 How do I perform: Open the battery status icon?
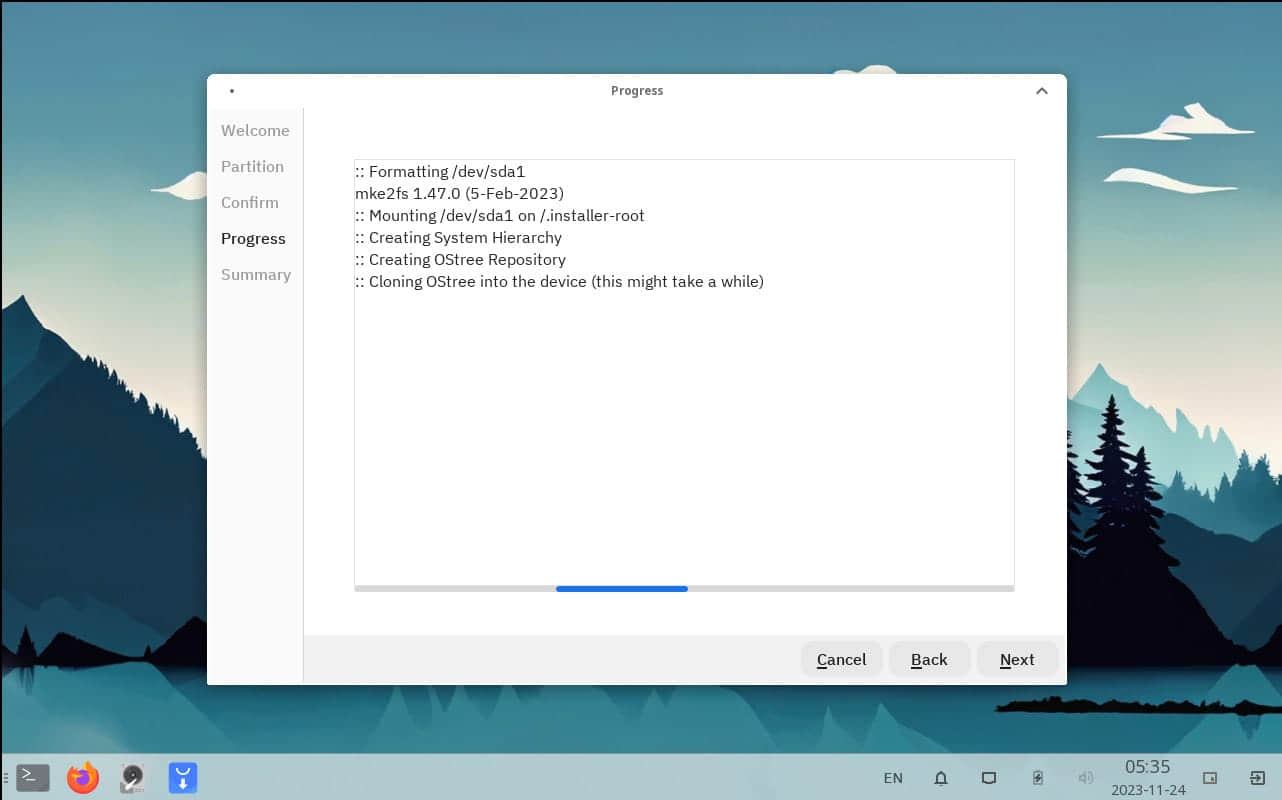[x=1038, y=778]
